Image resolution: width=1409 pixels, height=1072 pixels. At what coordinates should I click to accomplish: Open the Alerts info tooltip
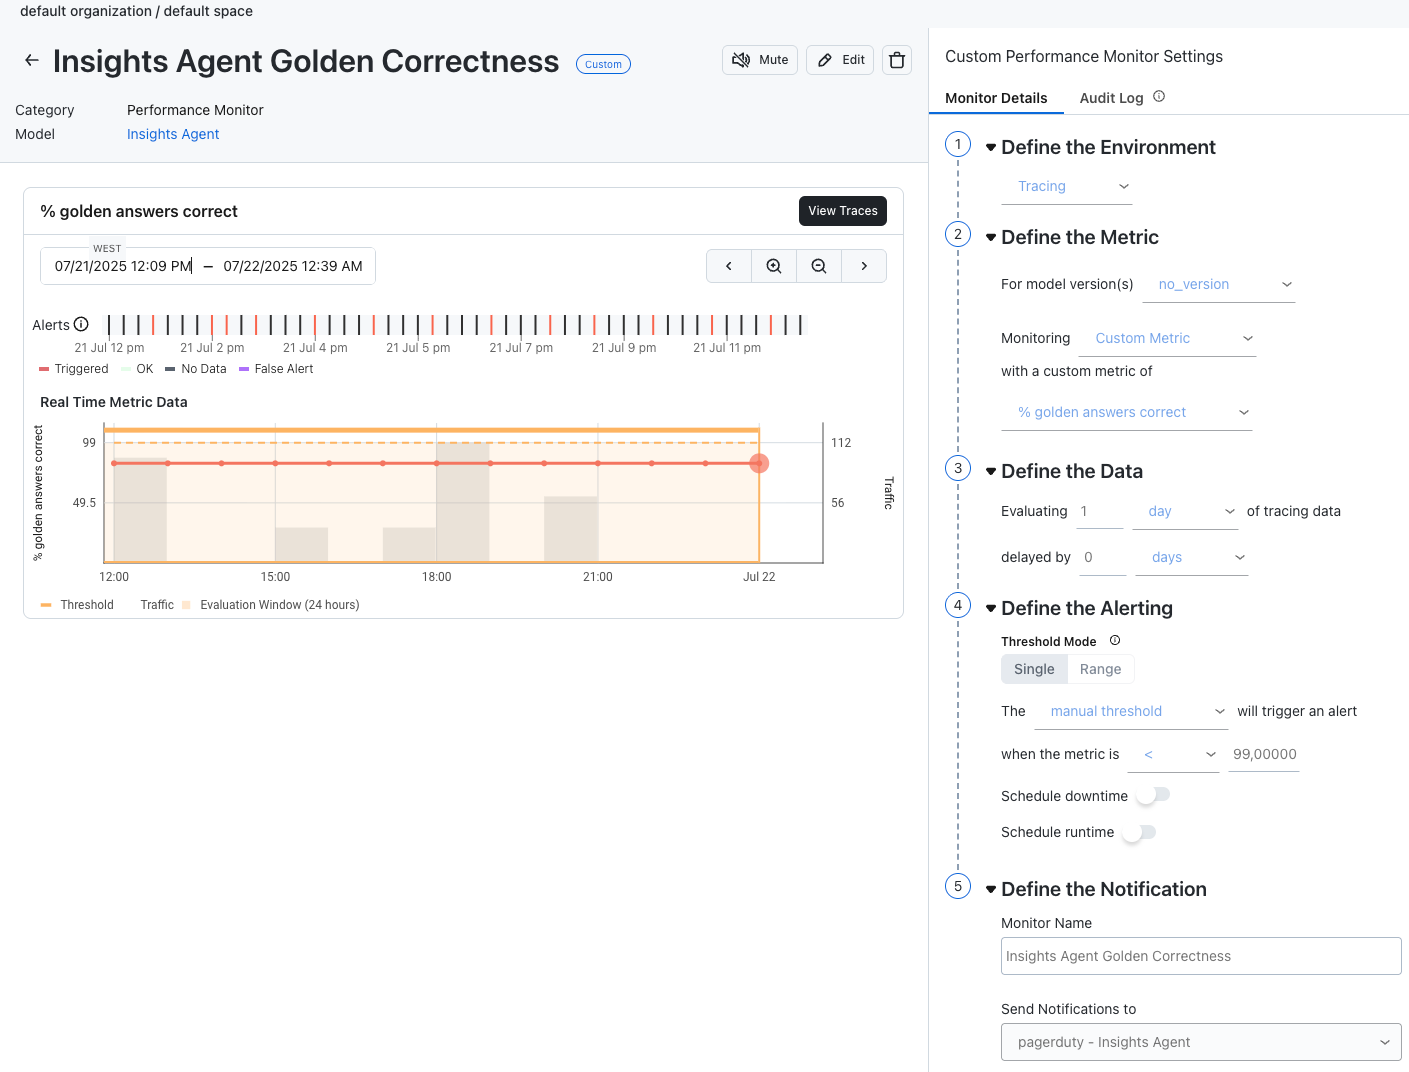(81, 323)
